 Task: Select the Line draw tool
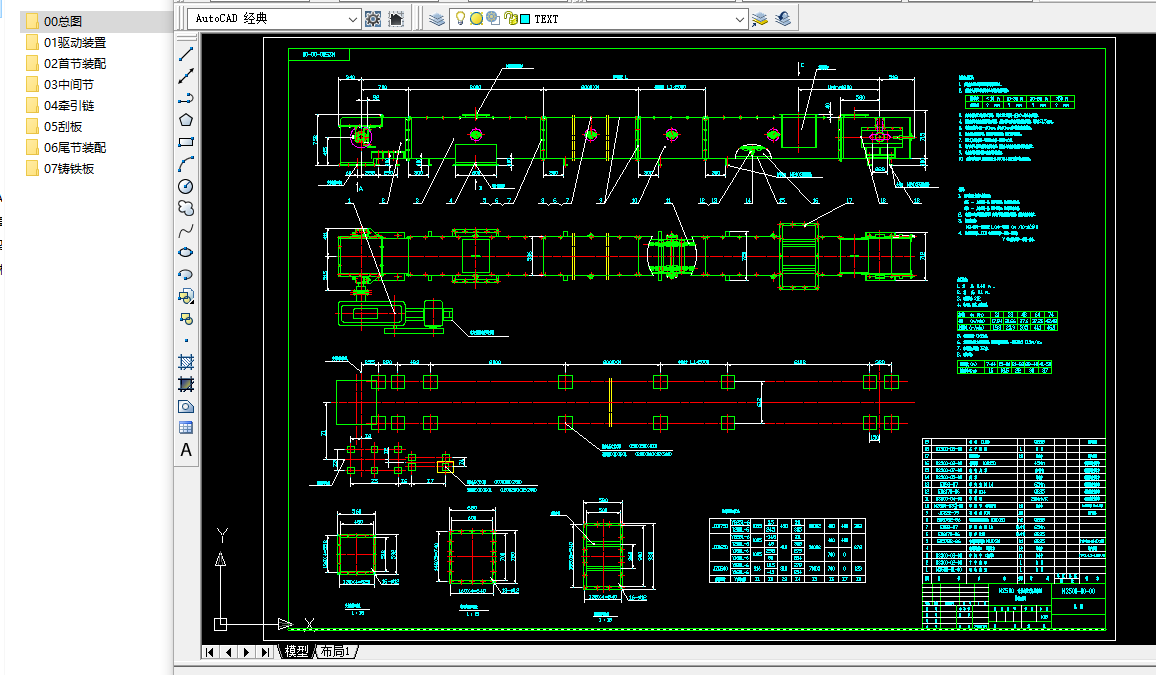tap(186, 54)
